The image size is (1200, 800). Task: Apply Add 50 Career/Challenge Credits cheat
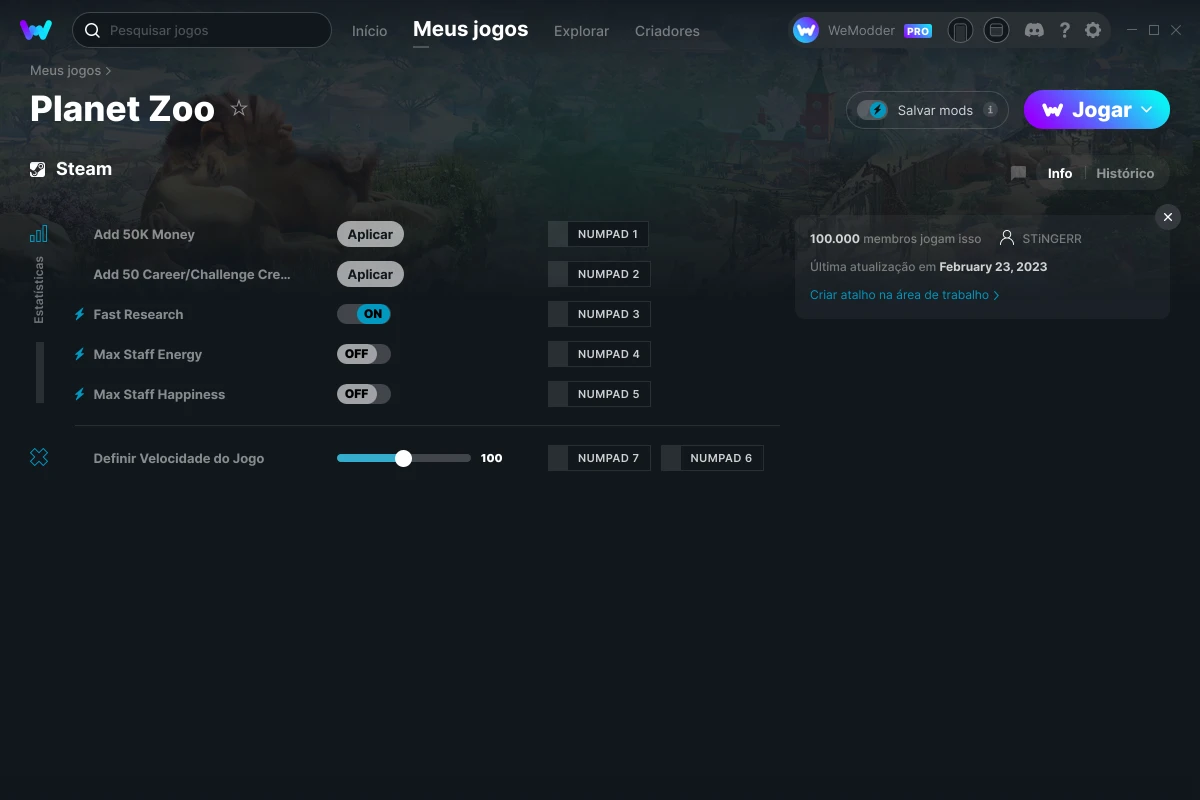pyautogui.click(x=370, y=274)
